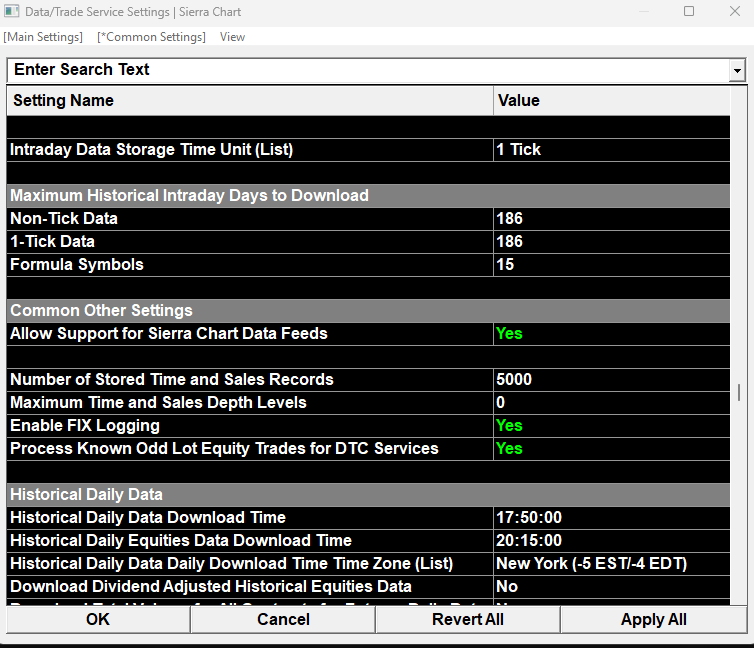Edit the download time value 17:50:00

tap(612, 518)
